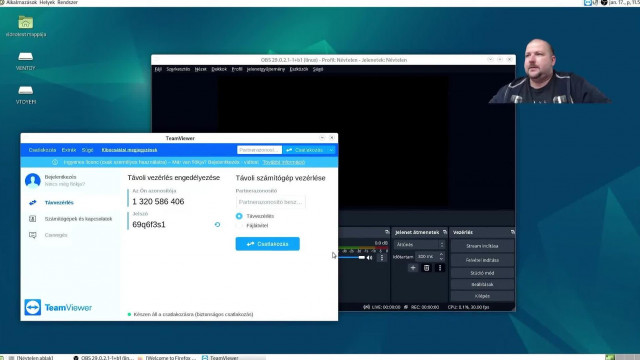
Task: Click the header partner ID input field
Action: (259, 150)
